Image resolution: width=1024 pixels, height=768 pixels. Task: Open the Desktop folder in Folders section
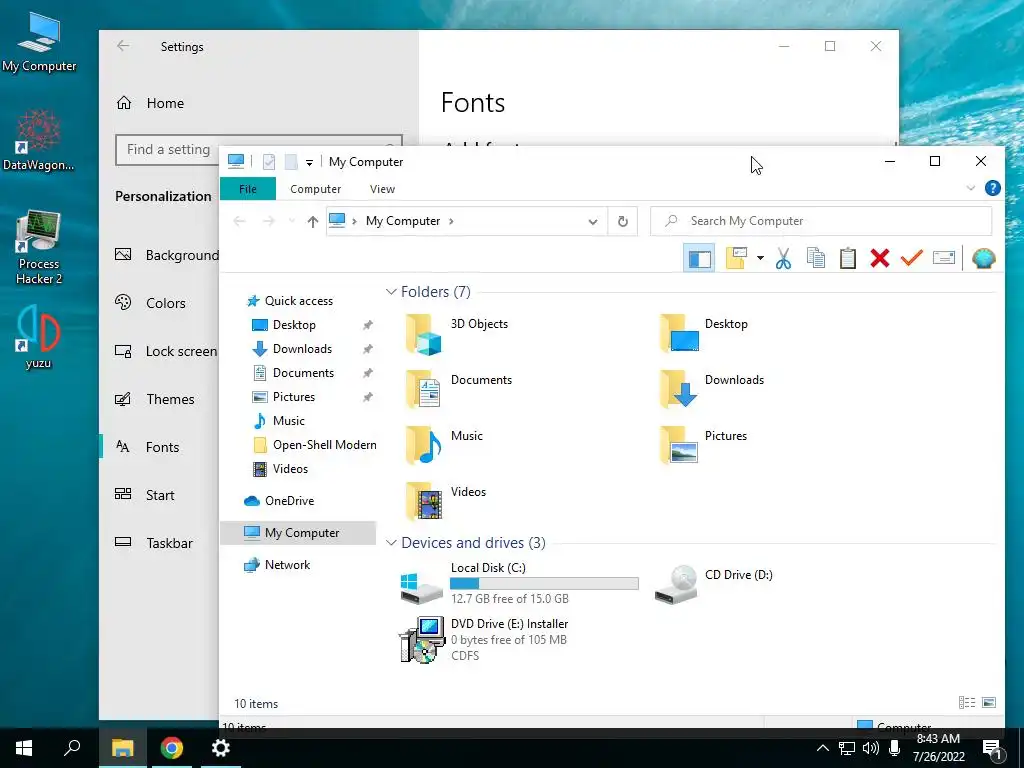point(704,334)
